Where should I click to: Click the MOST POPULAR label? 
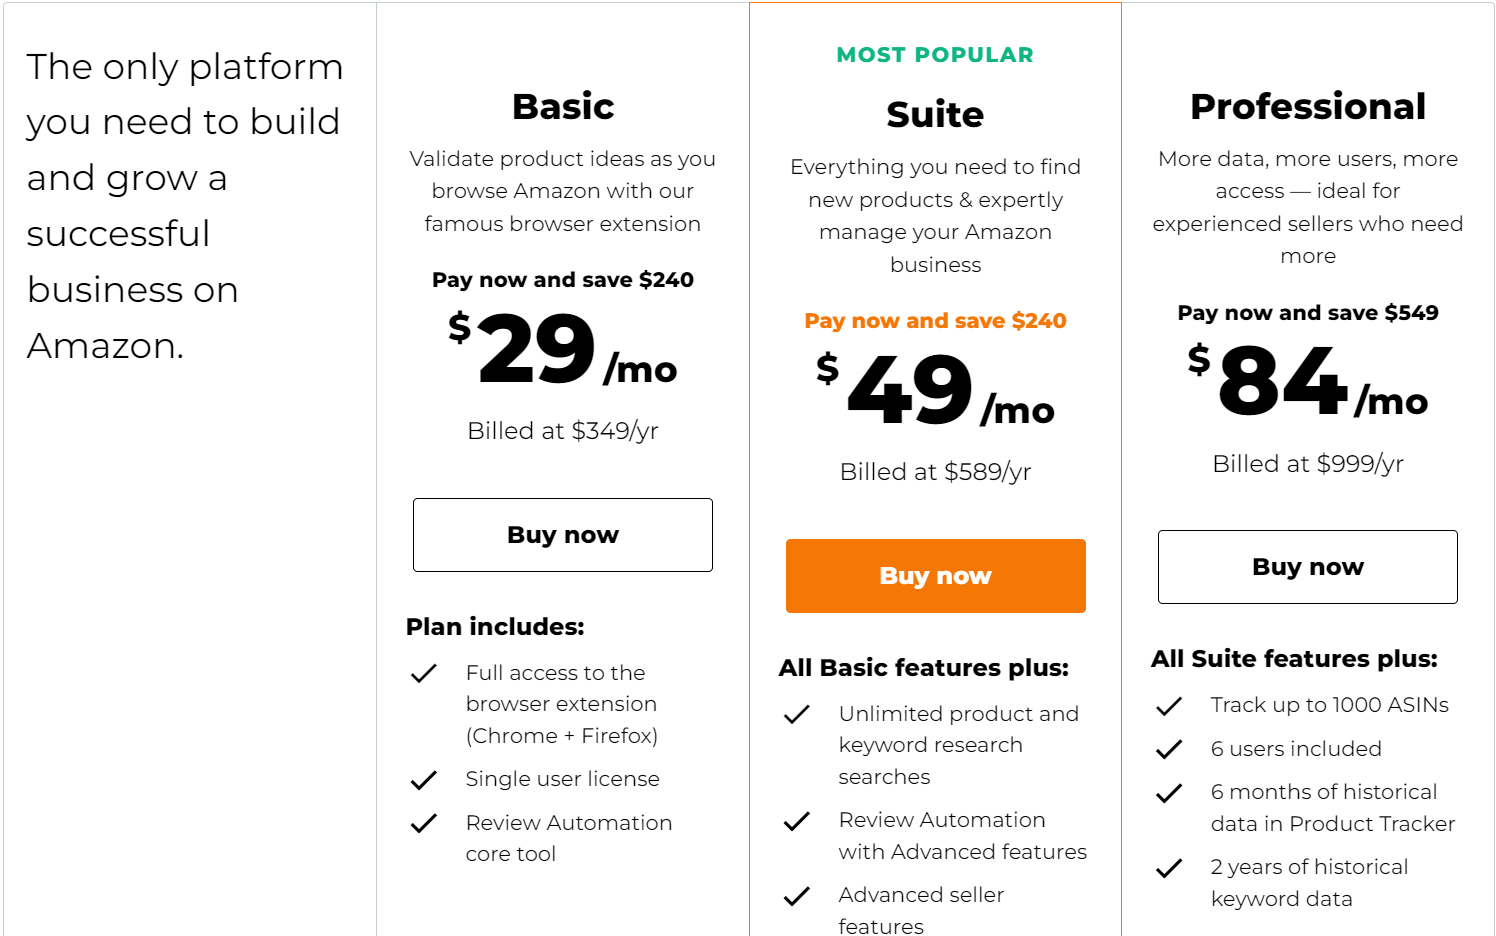pos(935,55)
